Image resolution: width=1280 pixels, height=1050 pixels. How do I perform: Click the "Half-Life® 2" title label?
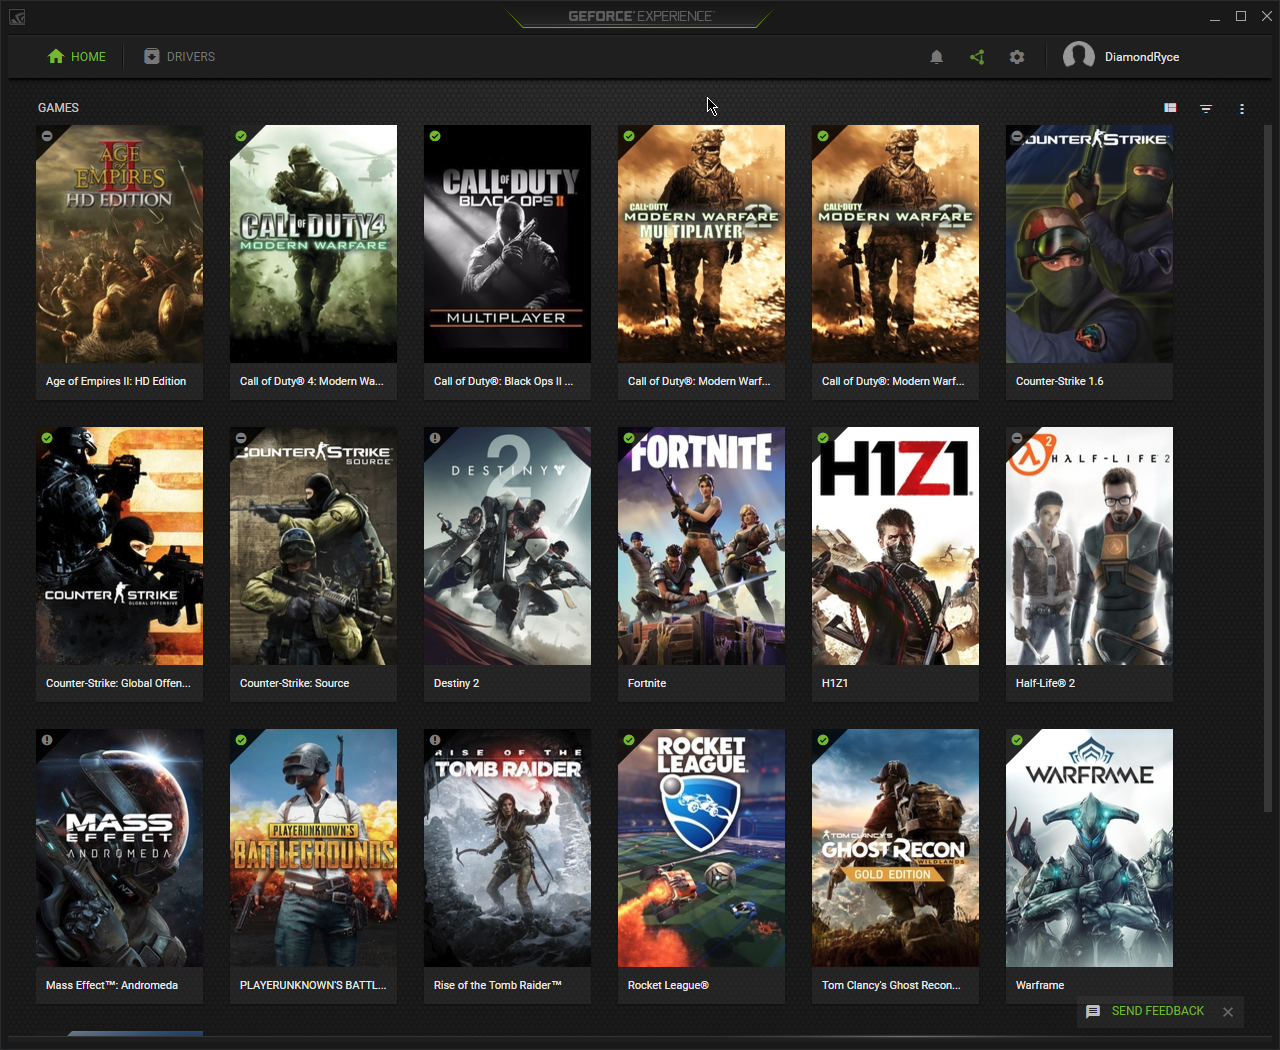coord(1046,683)
